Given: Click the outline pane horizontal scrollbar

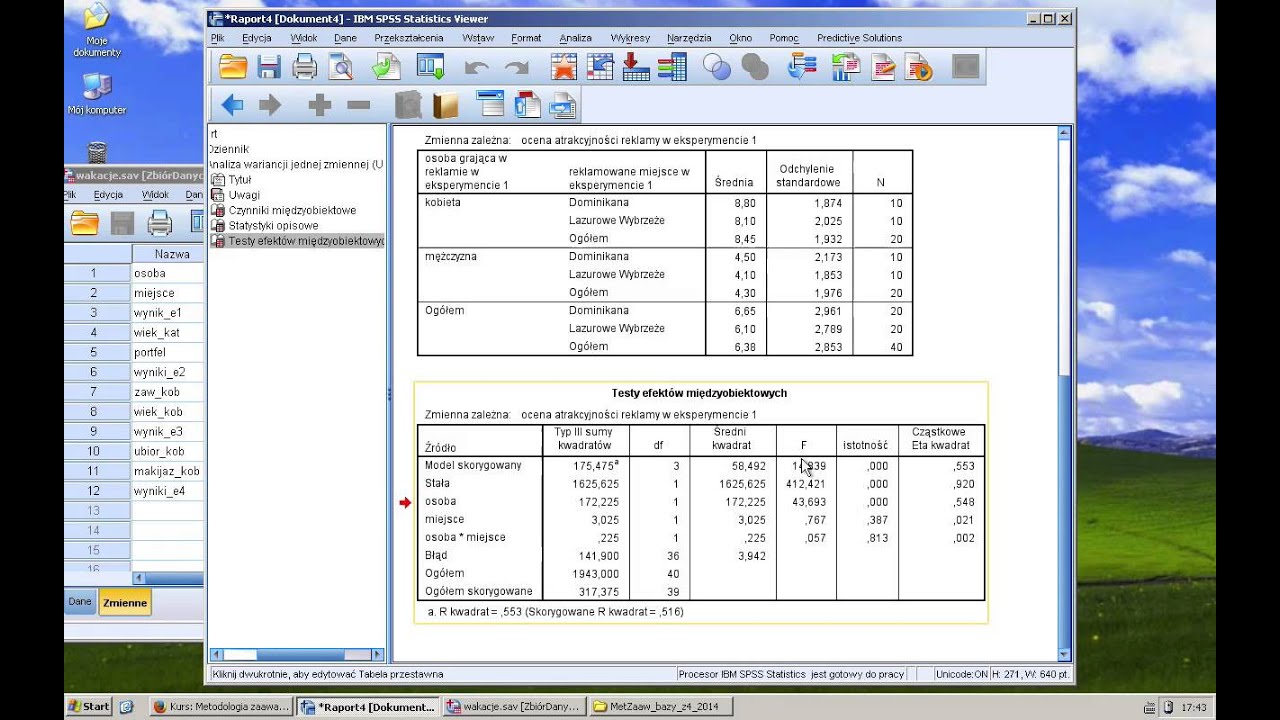Looking at the screenshot, I should pos(296,655).
